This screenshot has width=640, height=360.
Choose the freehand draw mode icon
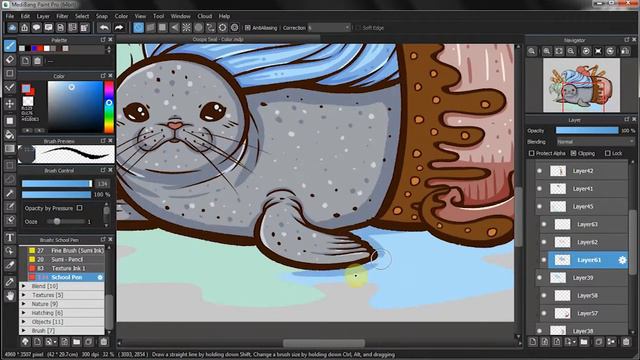click(x=138, y=28)
